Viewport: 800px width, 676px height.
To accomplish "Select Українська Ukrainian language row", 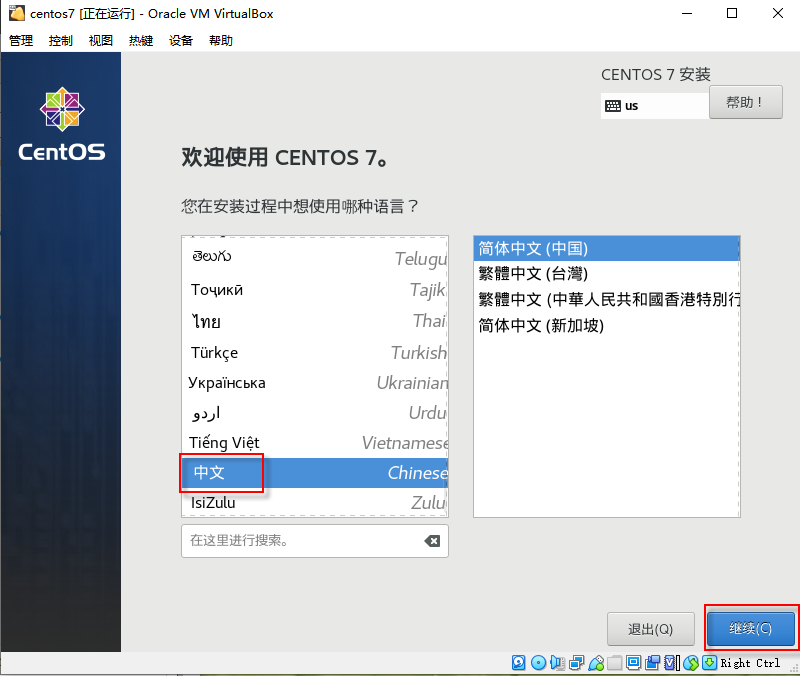I will pos(315,383).
